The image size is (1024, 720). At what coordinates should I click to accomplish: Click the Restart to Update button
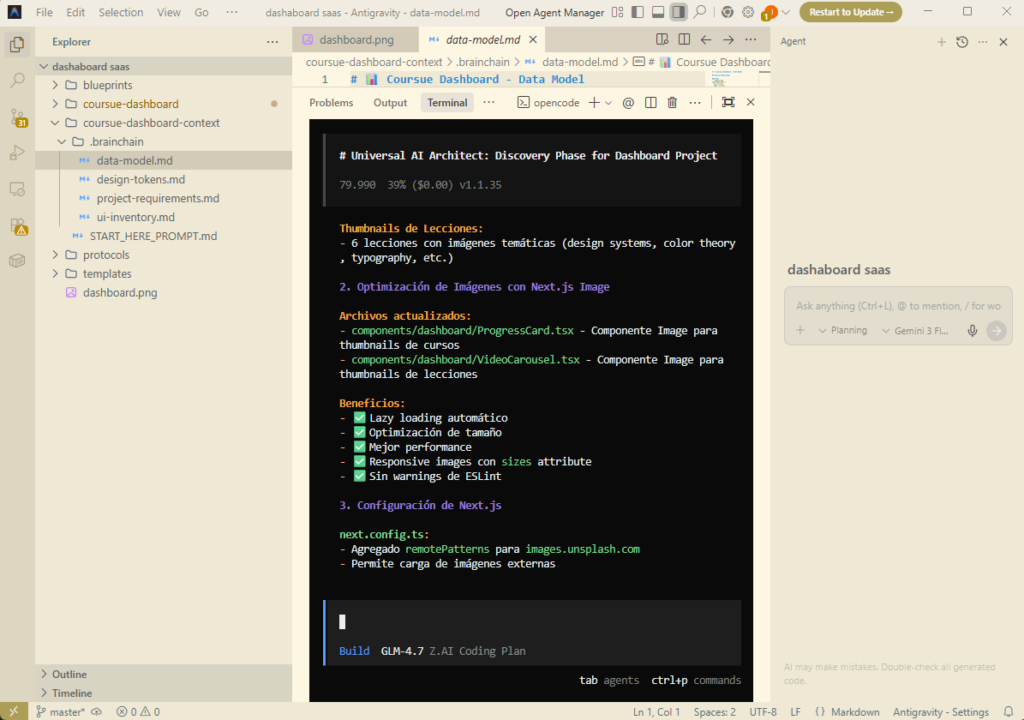point(850,12)
